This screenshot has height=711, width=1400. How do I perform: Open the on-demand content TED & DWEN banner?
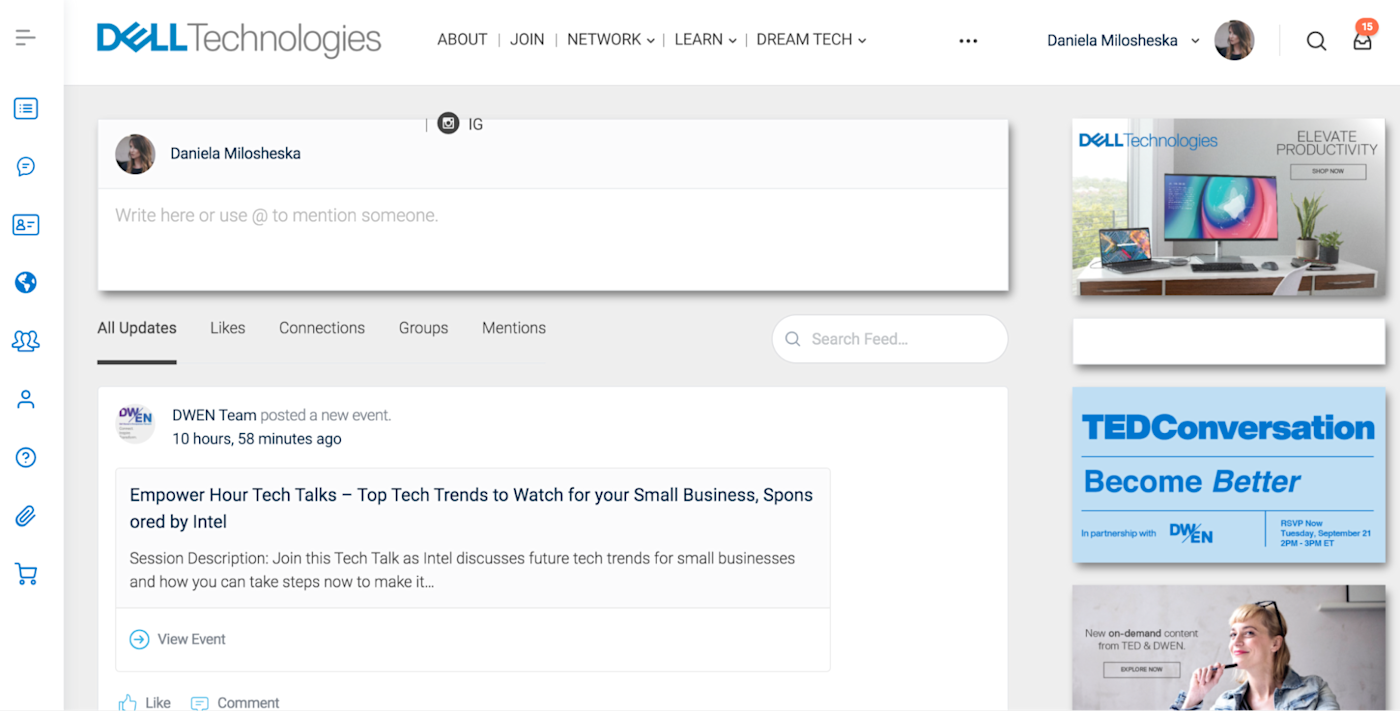click(x=1229, y=648)
